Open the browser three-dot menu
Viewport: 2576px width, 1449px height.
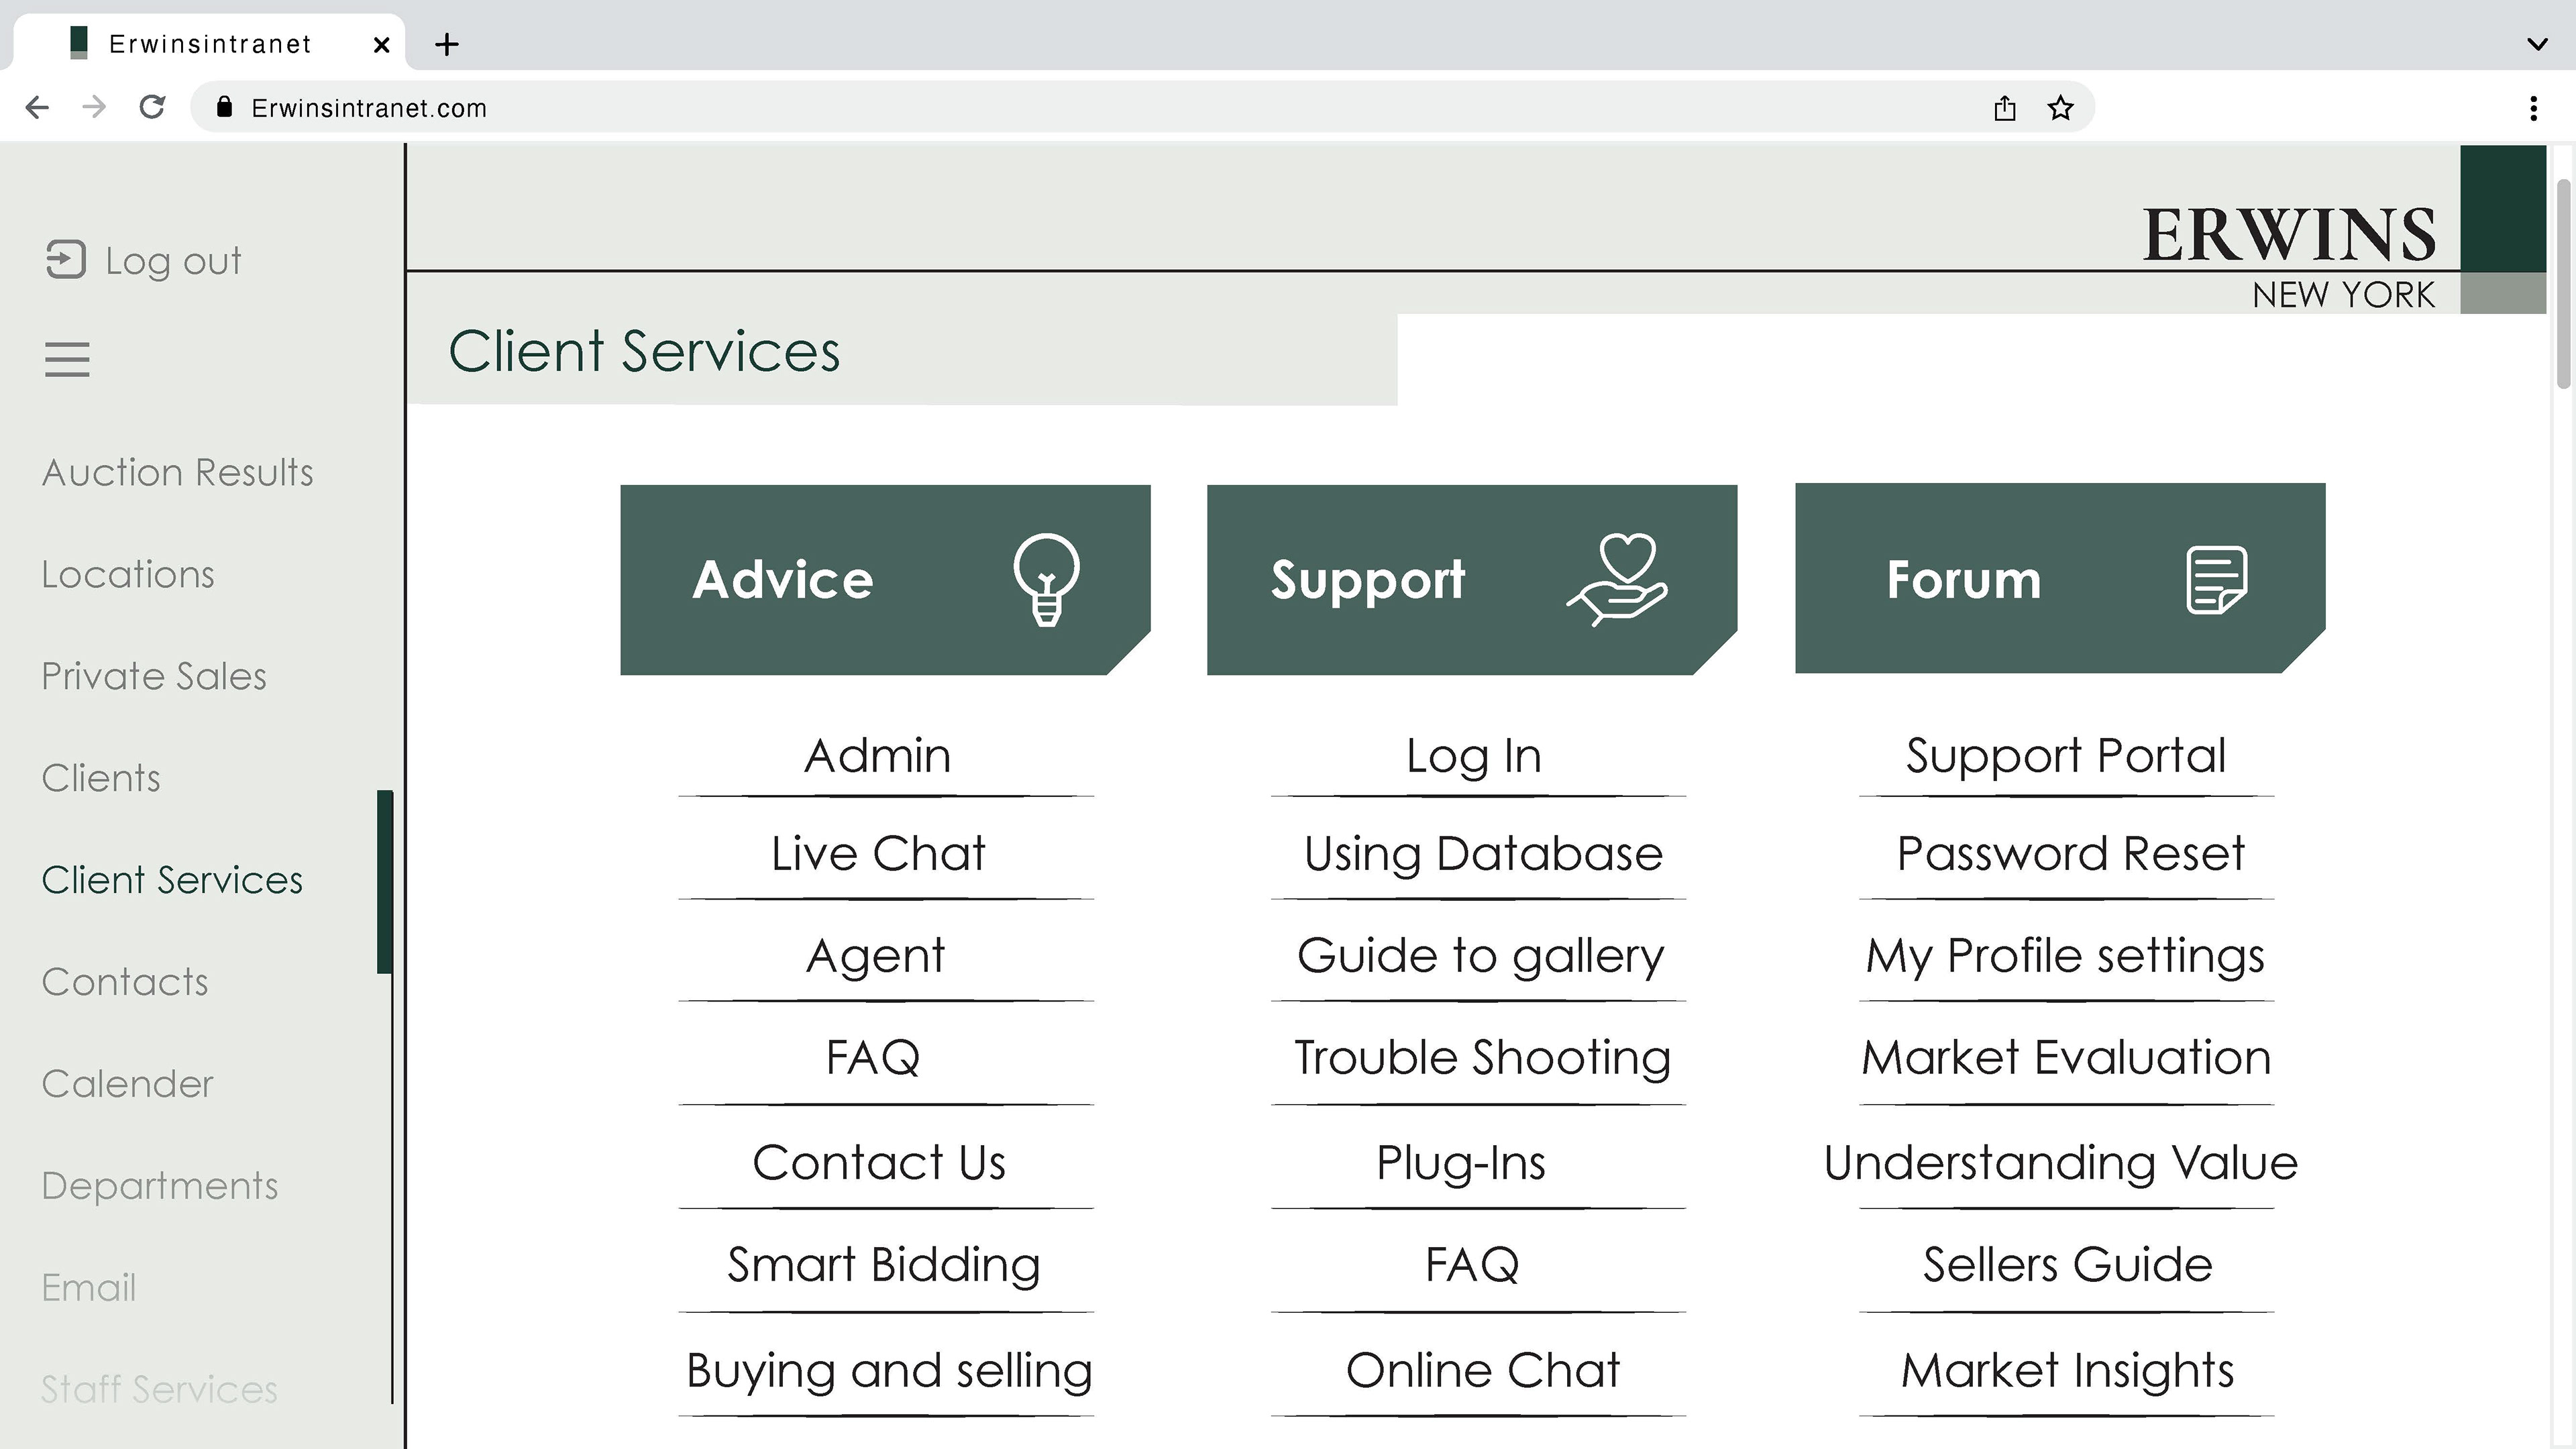click(2533, 108)
